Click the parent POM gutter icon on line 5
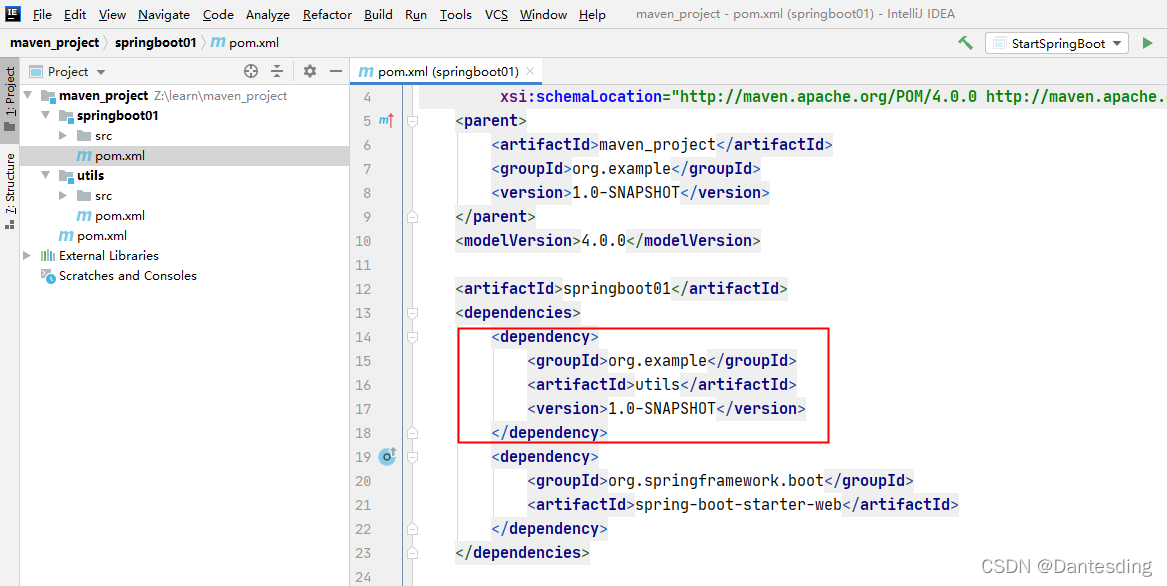This screenshot has height=586, width=1167. 386,120
